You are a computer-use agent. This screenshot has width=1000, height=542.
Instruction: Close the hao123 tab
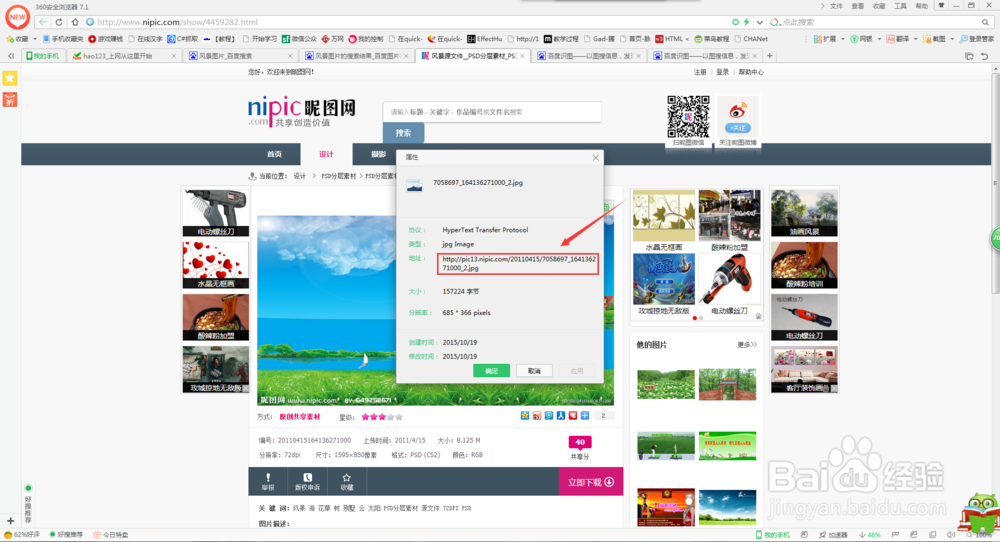tap(173, 56)
